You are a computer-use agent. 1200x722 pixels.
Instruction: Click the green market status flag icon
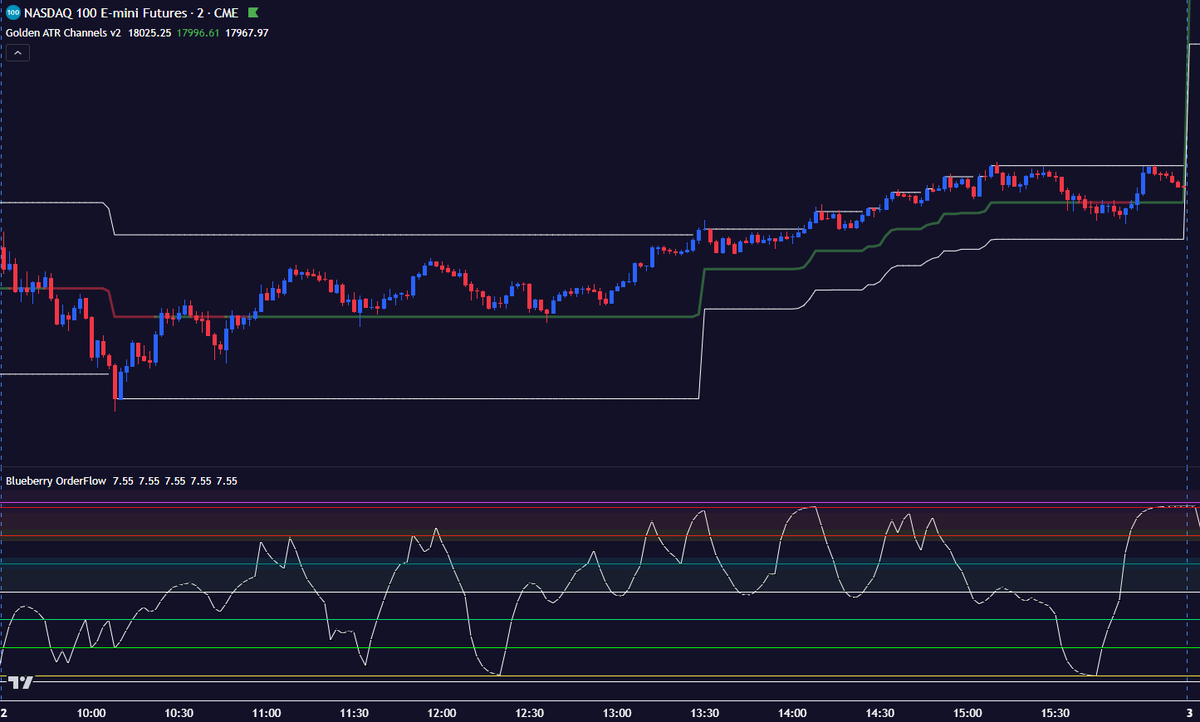pos(254,13)
